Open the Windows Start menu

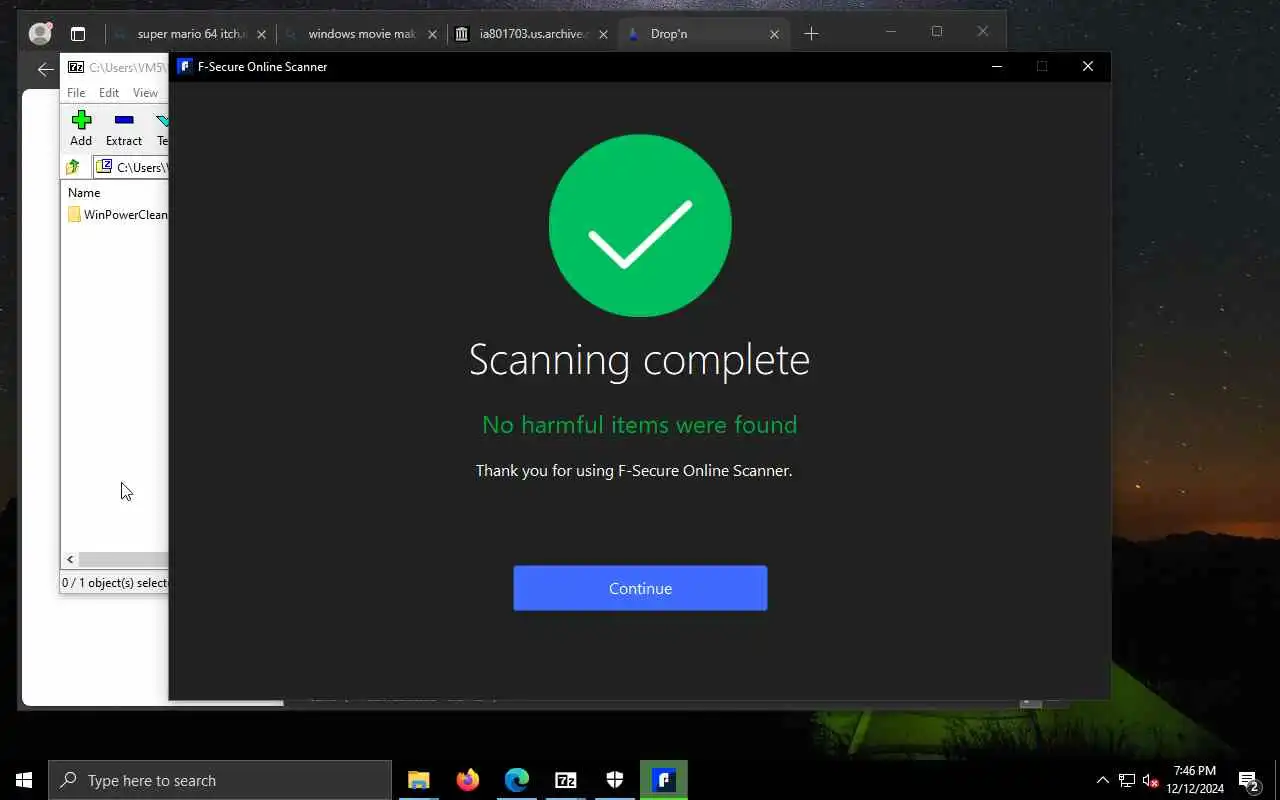click(x=24, y=780)
